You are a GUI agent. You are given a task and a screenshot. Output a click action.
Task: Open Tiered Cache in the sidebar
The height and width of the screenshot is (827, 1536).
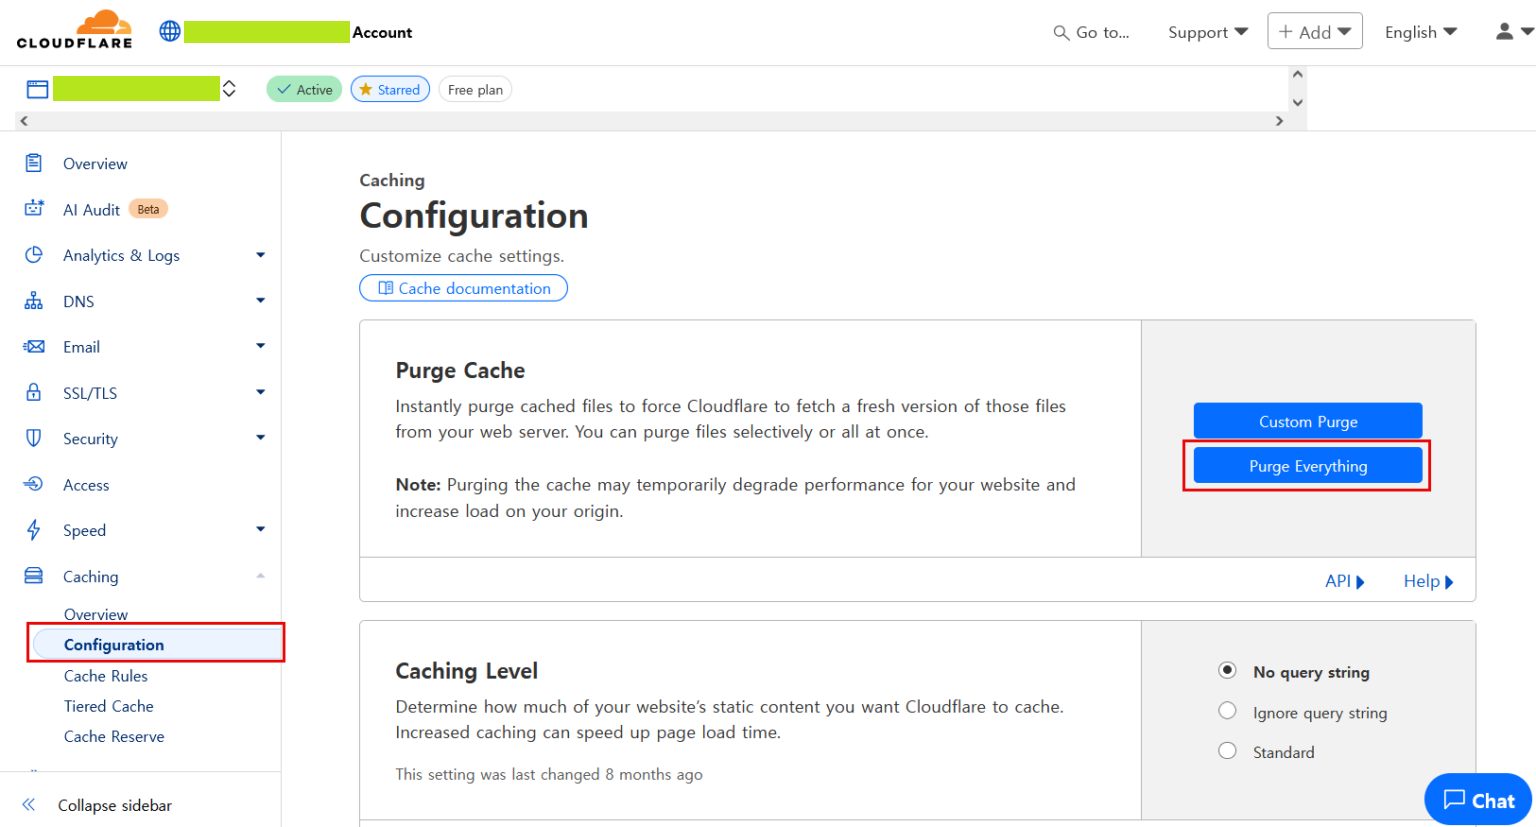109,706
